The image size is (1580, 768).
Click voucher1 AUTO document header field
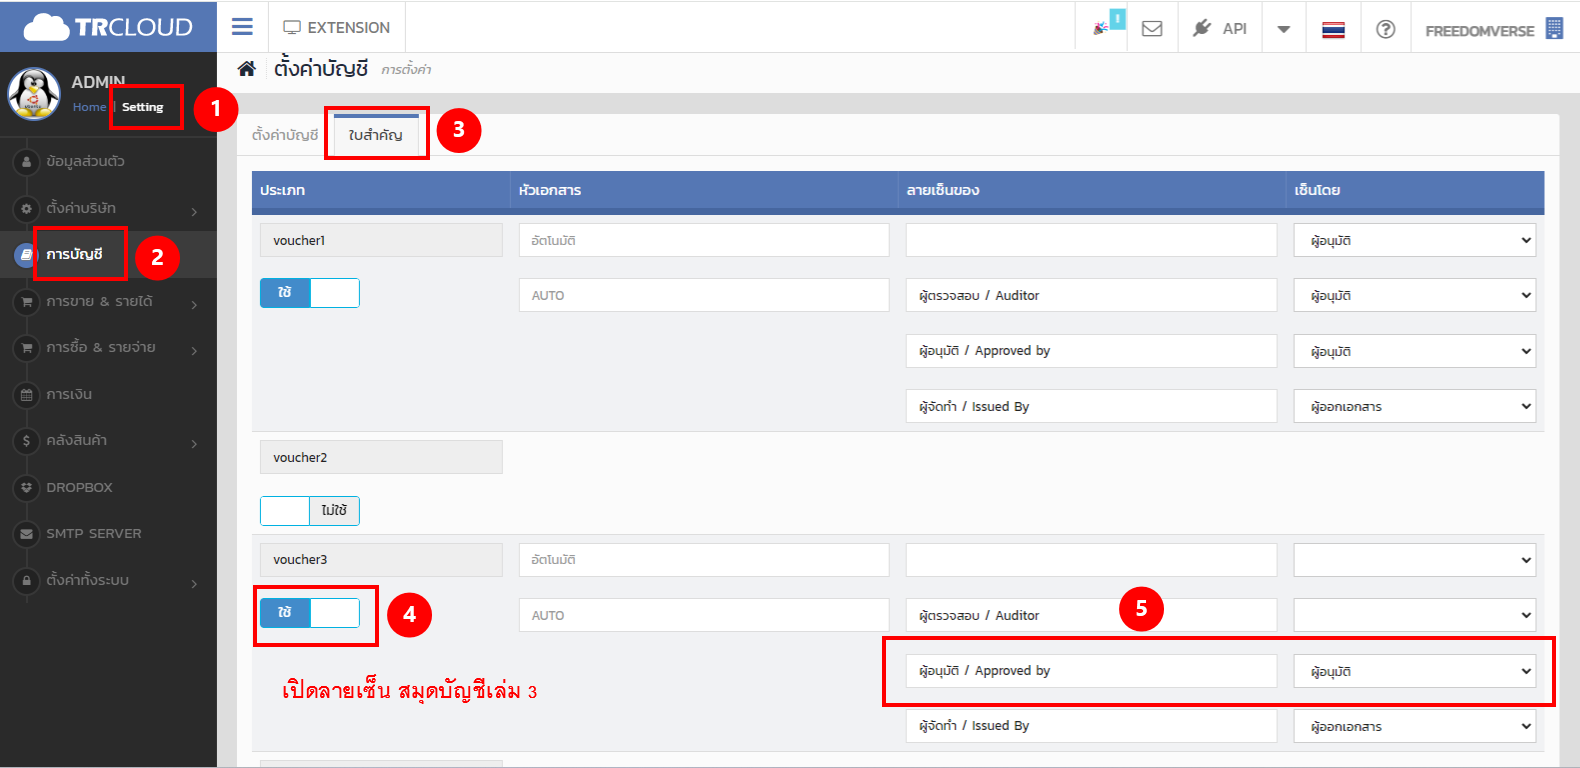point(704,295)
